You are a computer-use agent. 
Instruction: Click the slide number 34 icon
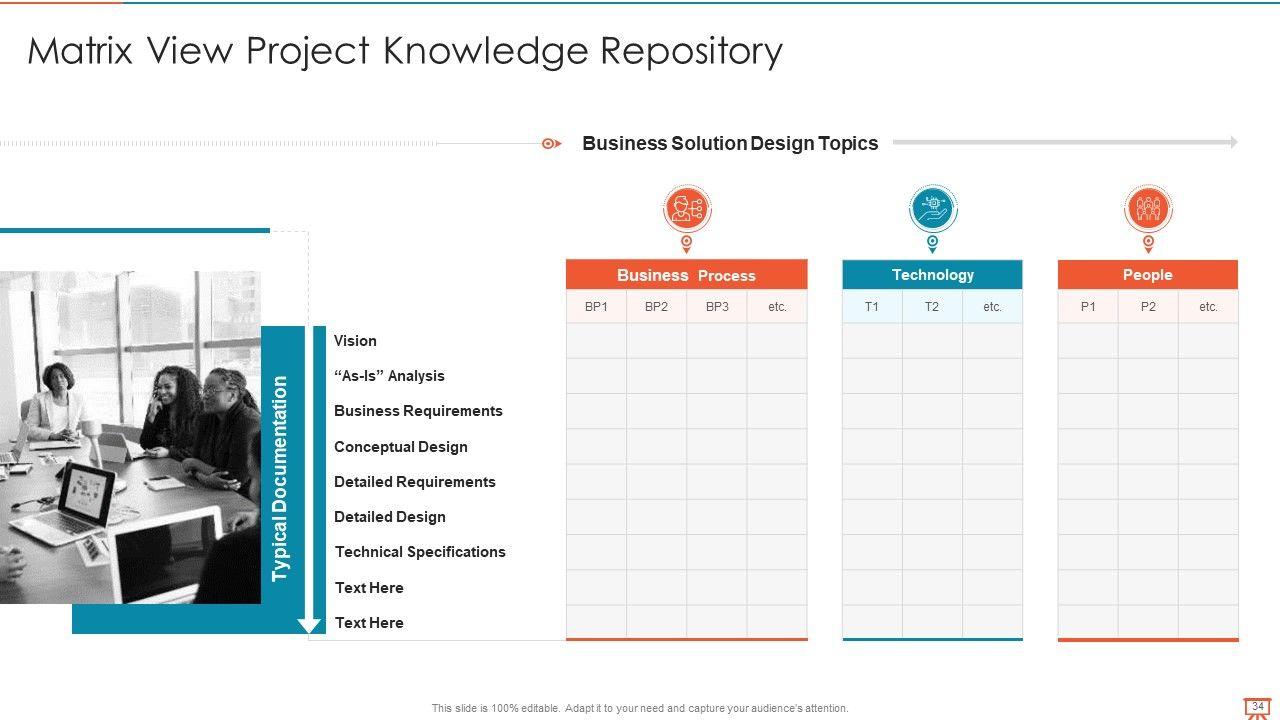pyautogui.click(x=1257, y=708)
